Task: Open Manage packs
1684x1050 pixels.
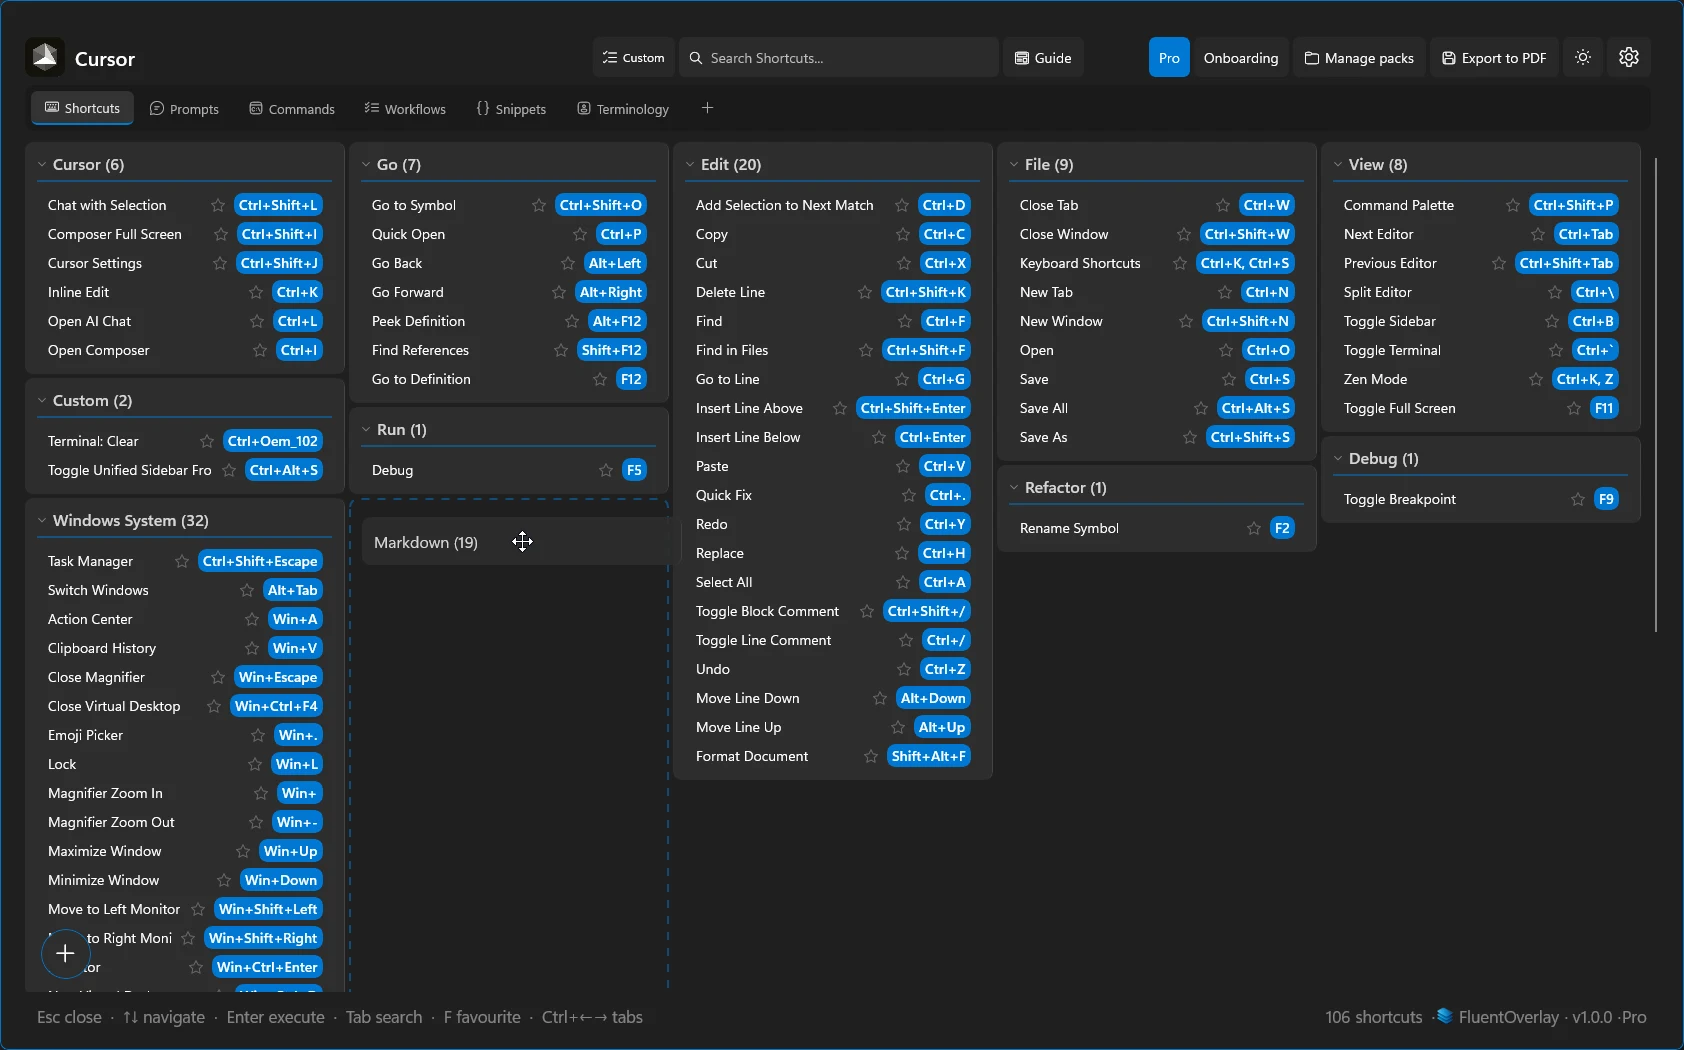Action: point(1358,57)
